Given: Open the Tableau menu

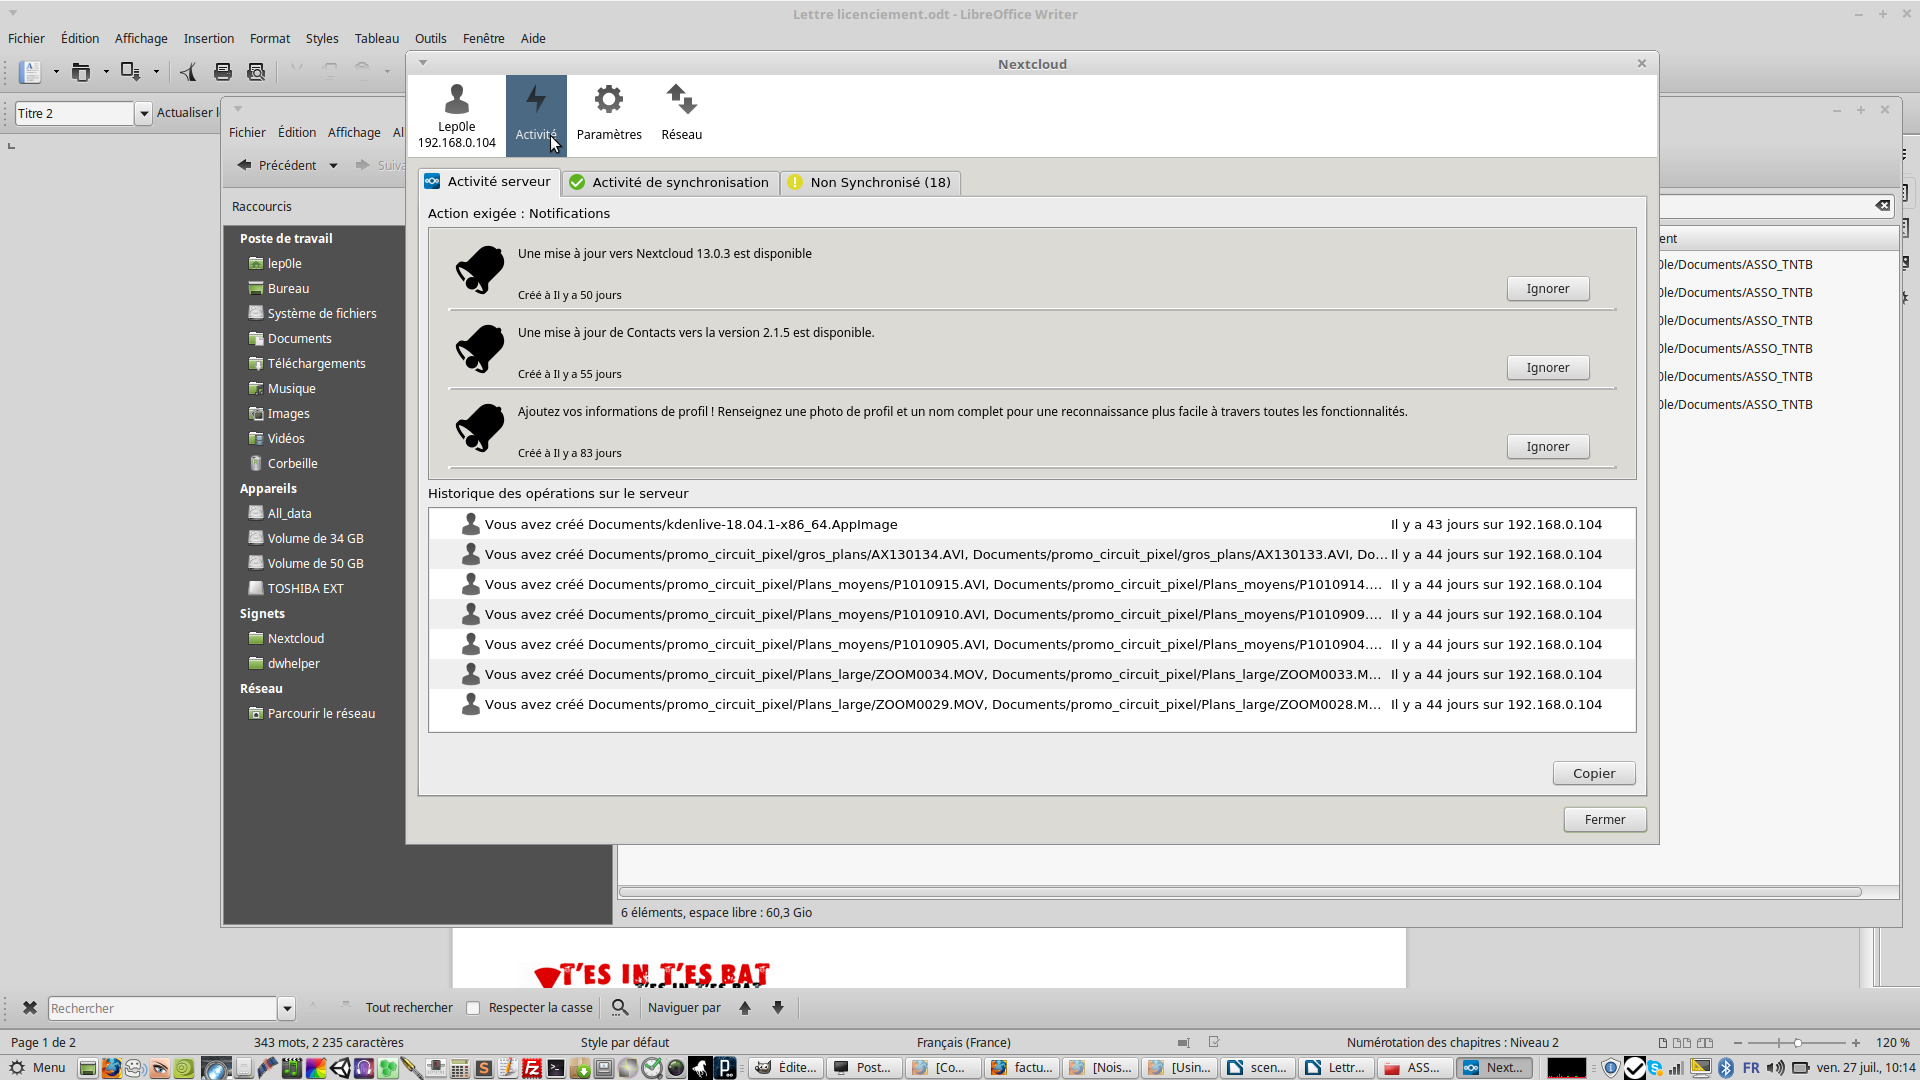Looking at the screenshot, I should [376, 38].
